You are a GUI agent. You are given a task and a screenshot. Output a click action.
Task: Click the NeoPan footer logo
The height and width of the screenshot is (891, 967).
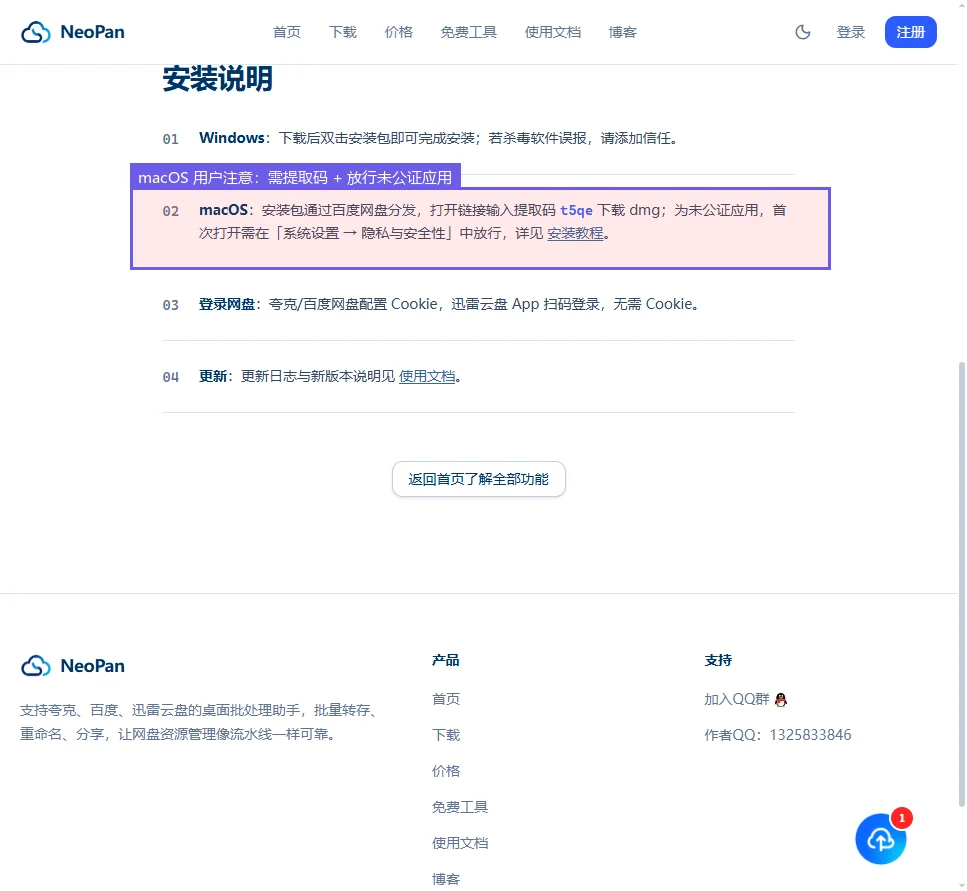pos(73,666)
